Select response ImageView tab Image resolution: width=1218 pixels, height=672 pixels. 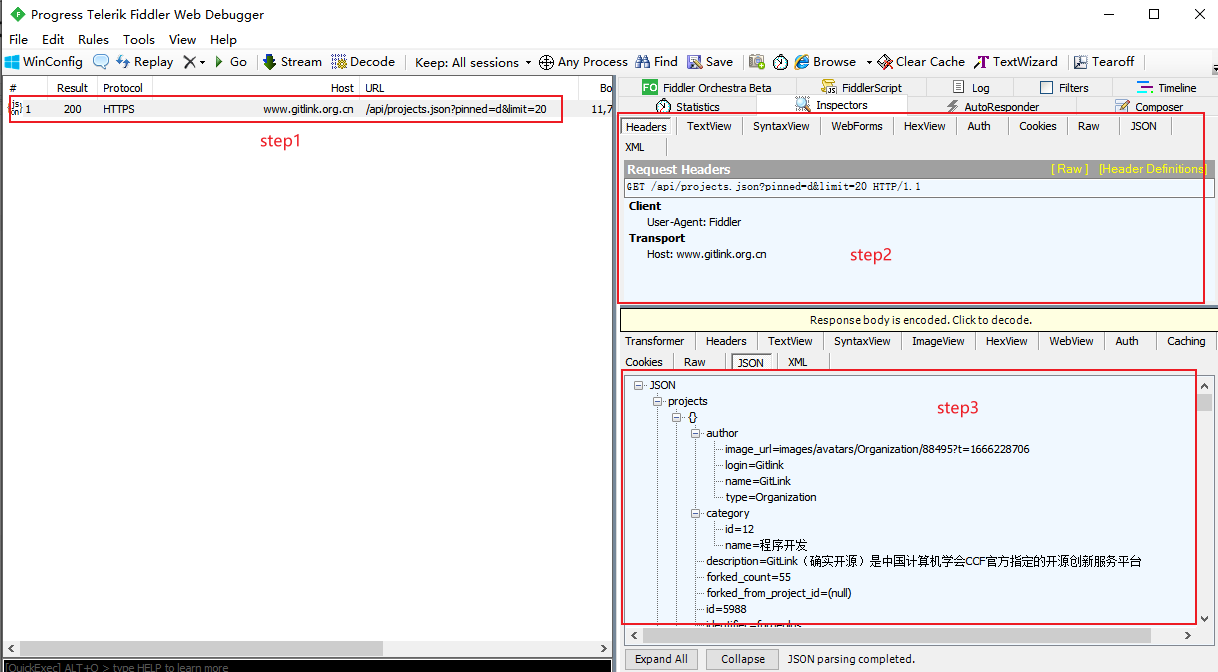[x=938, y=341]
